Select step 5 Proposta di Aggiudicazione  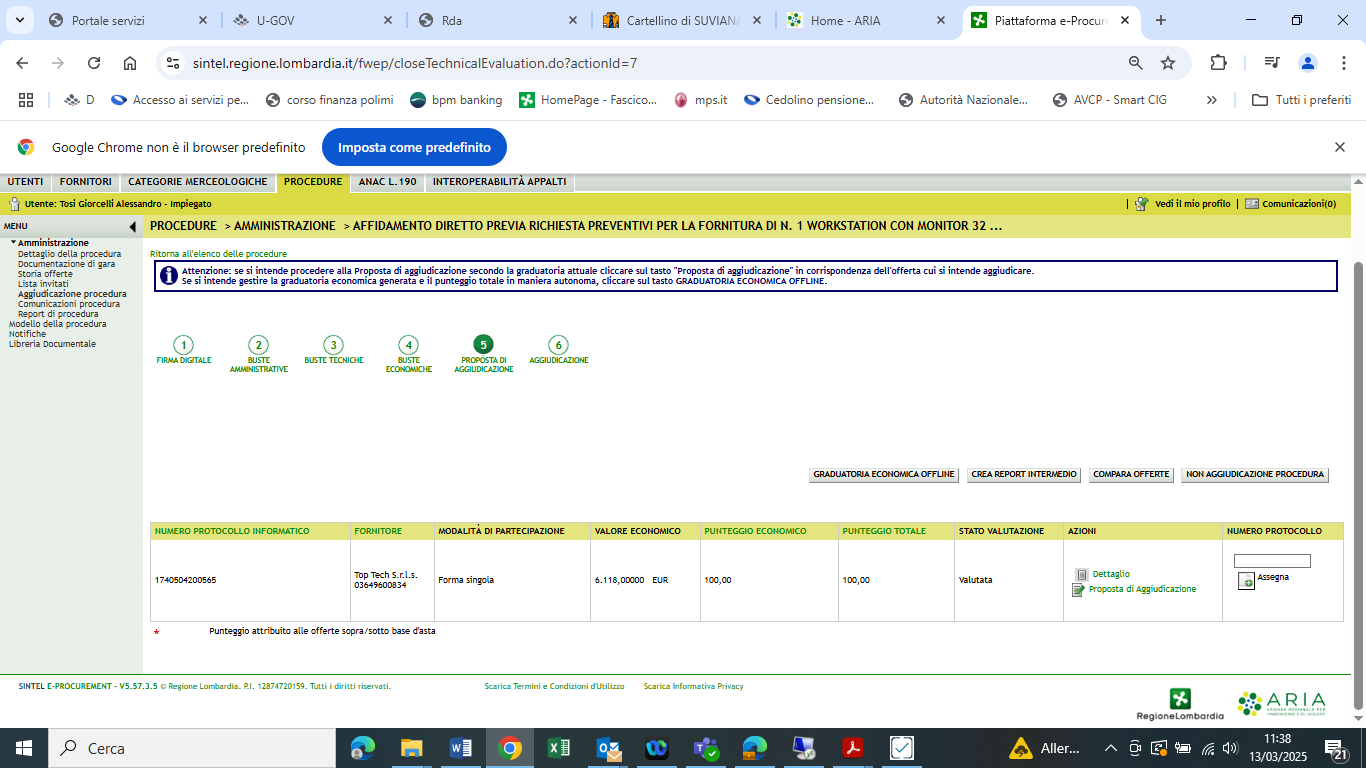[483, 345]
